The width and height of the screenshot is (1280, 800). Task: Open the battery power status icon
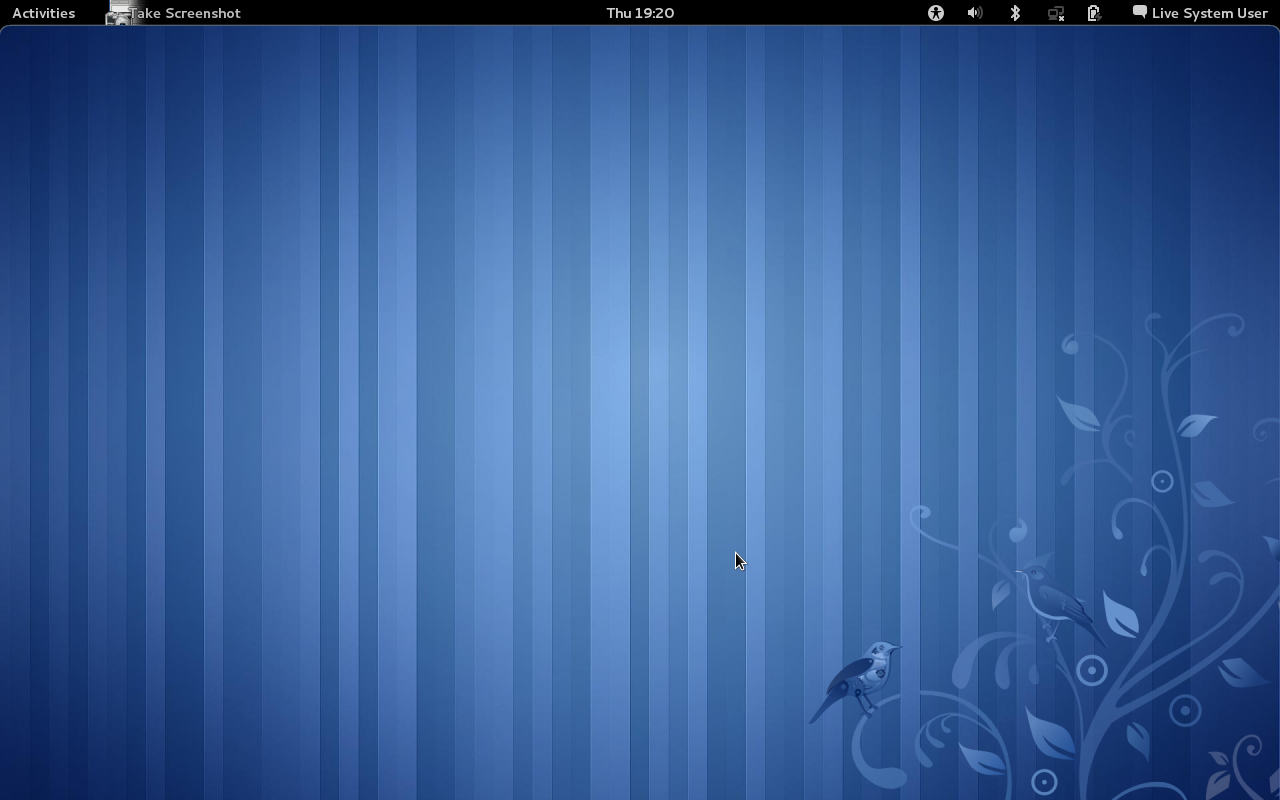point(1094,13)
